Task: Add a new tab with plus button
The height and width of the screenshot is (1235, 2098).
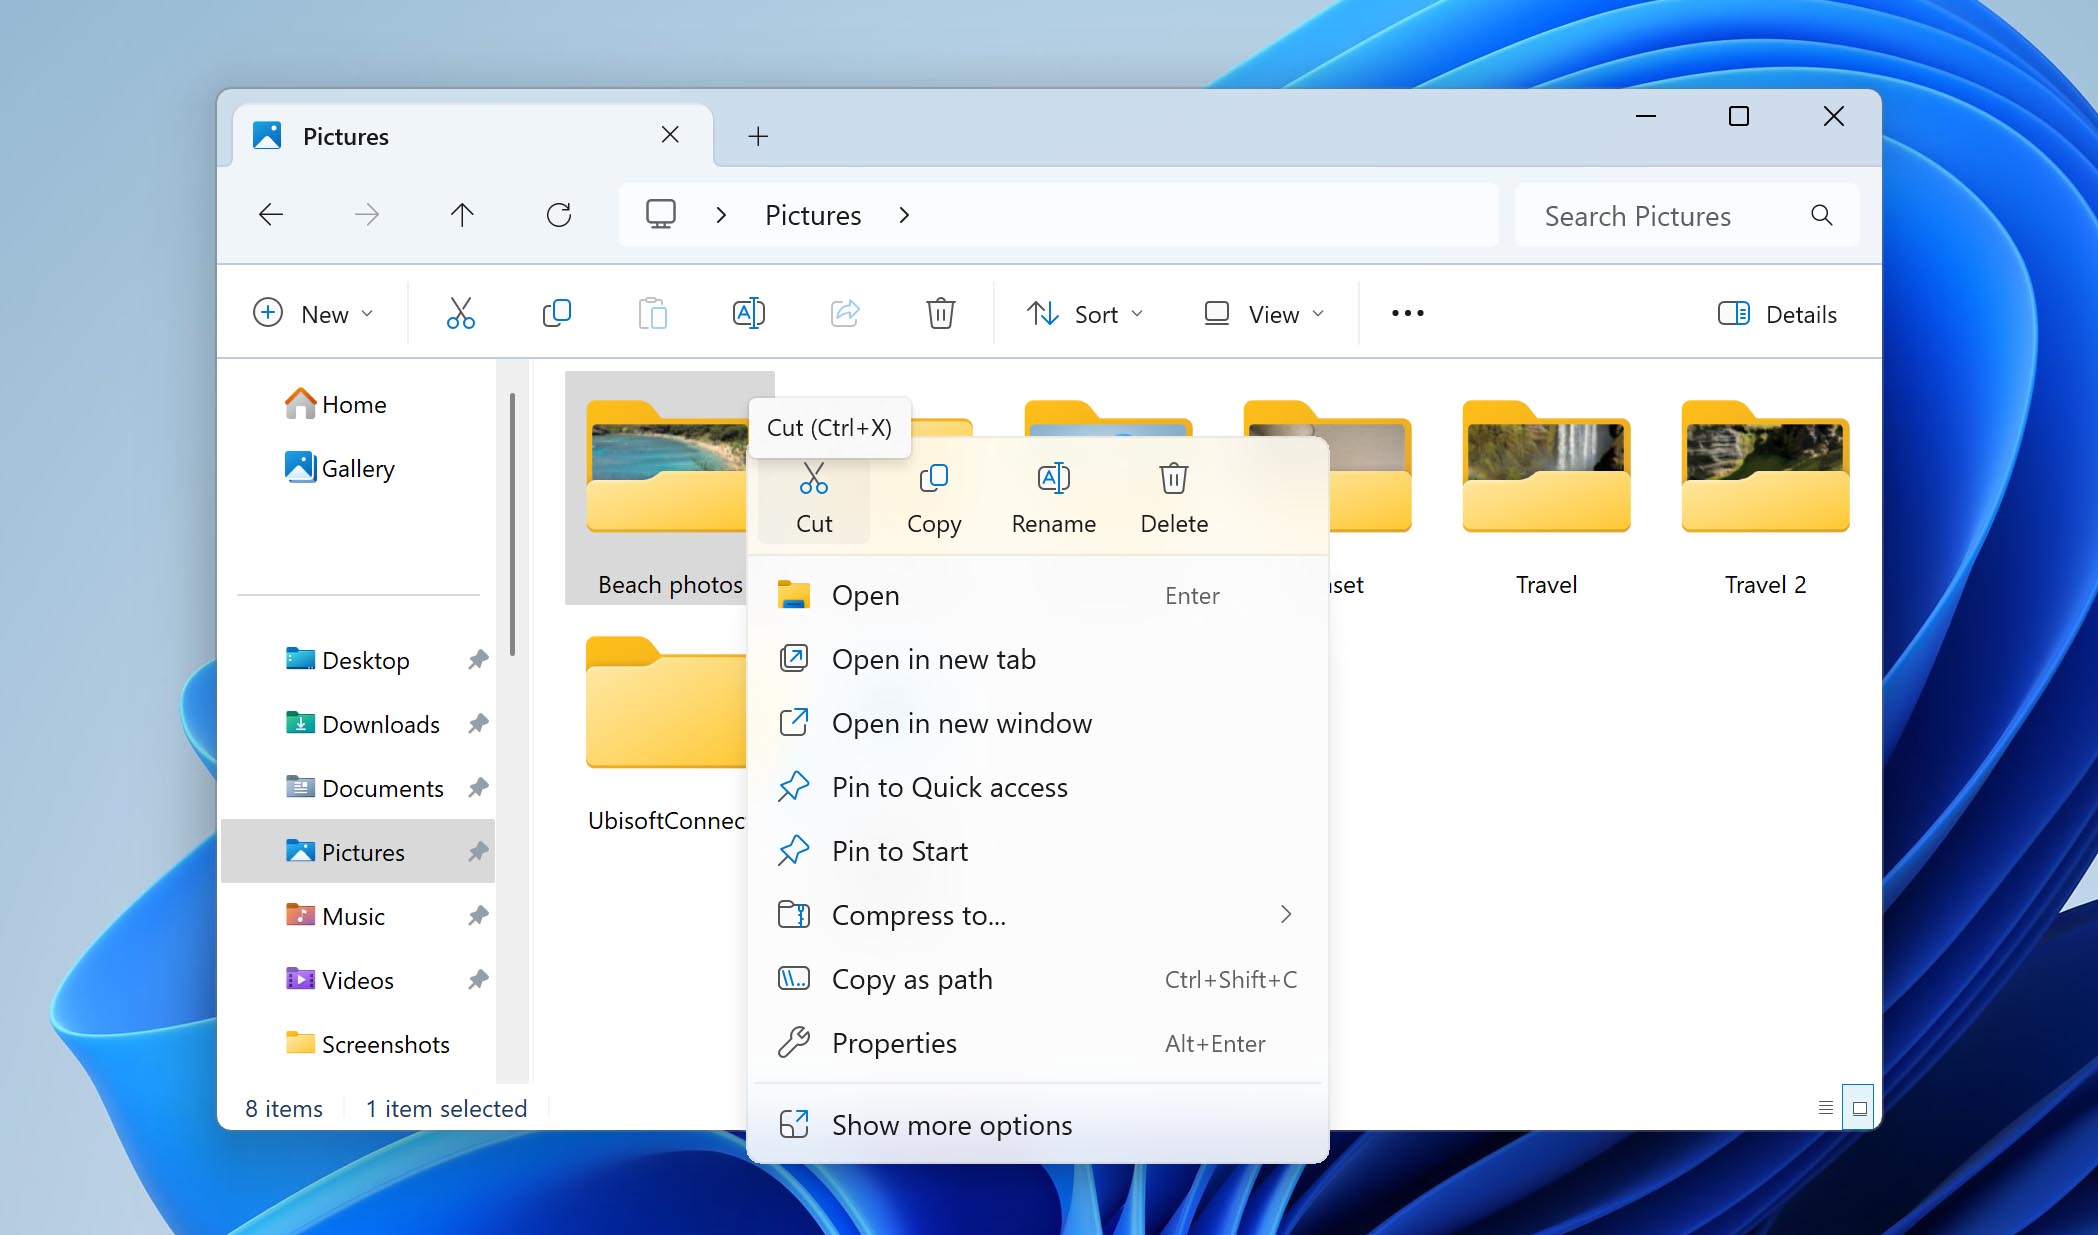Action: pos(758,136)
